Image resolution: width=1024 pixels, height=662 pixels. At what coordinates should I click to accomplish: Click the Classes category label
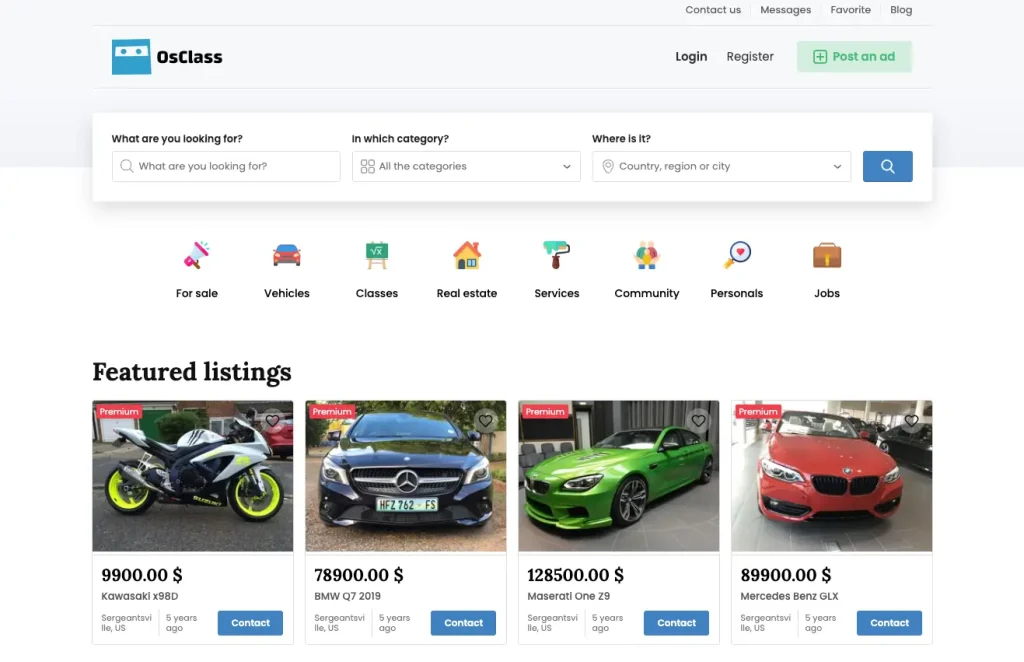pyautogui.click(x=377, y=293)
